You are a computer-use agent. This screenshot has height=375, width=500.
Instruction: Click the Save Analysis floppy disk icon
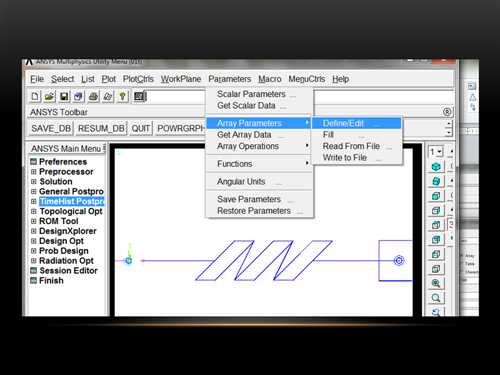pos(64,97)
